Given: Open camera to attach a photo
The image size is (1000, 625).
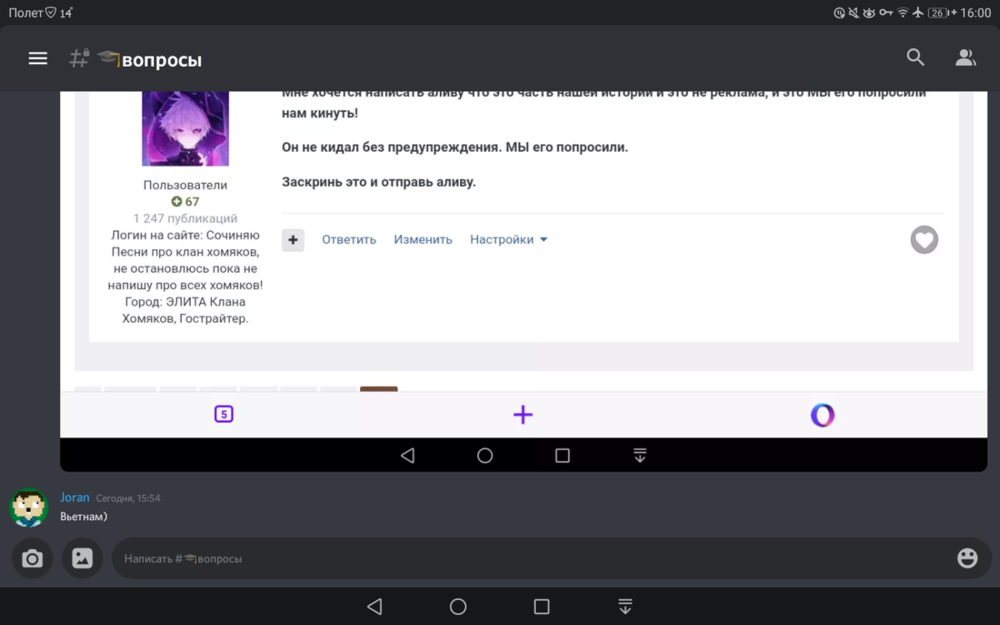Looking at the screenshot, I should [x=32, y=559].
